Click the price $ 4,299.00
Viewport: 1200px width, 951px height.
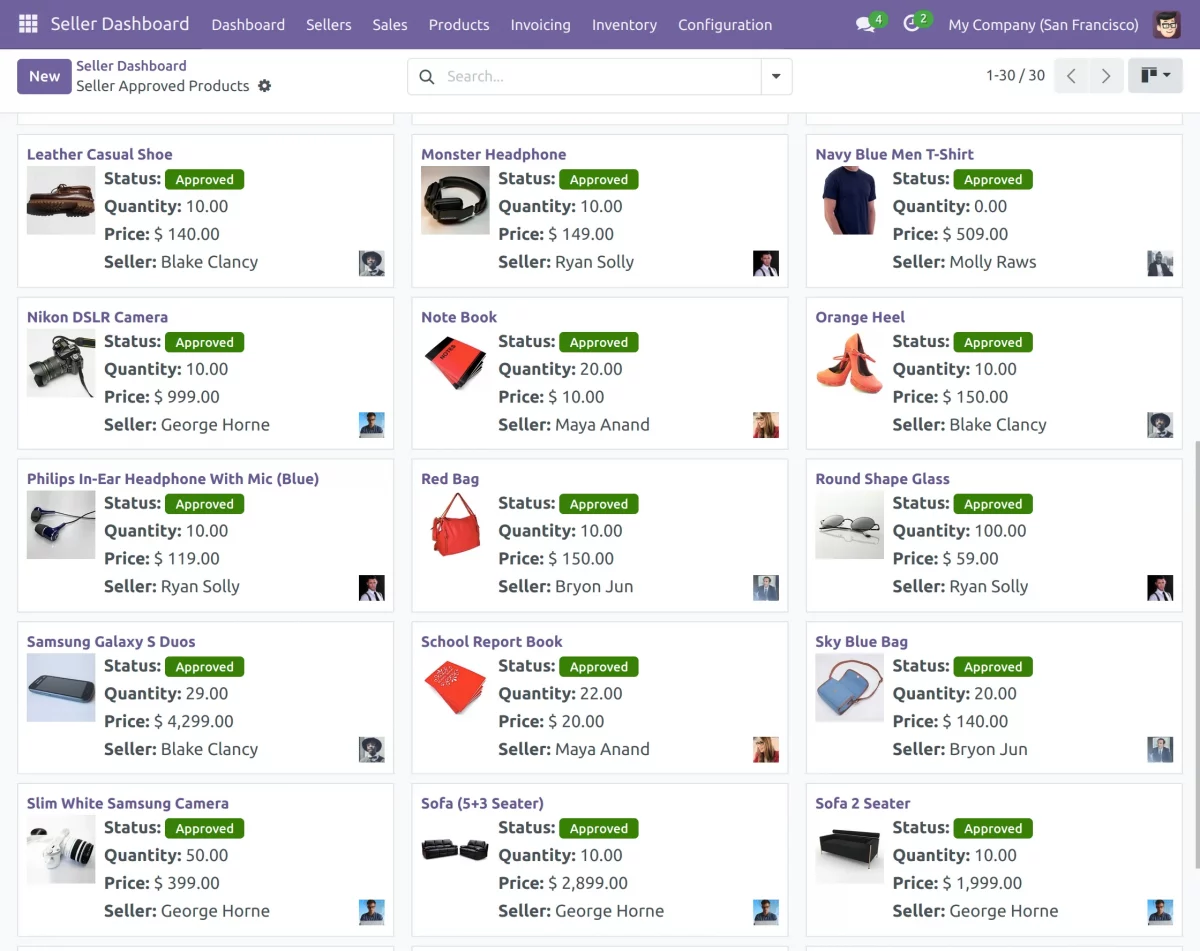[x=194, y=721]
